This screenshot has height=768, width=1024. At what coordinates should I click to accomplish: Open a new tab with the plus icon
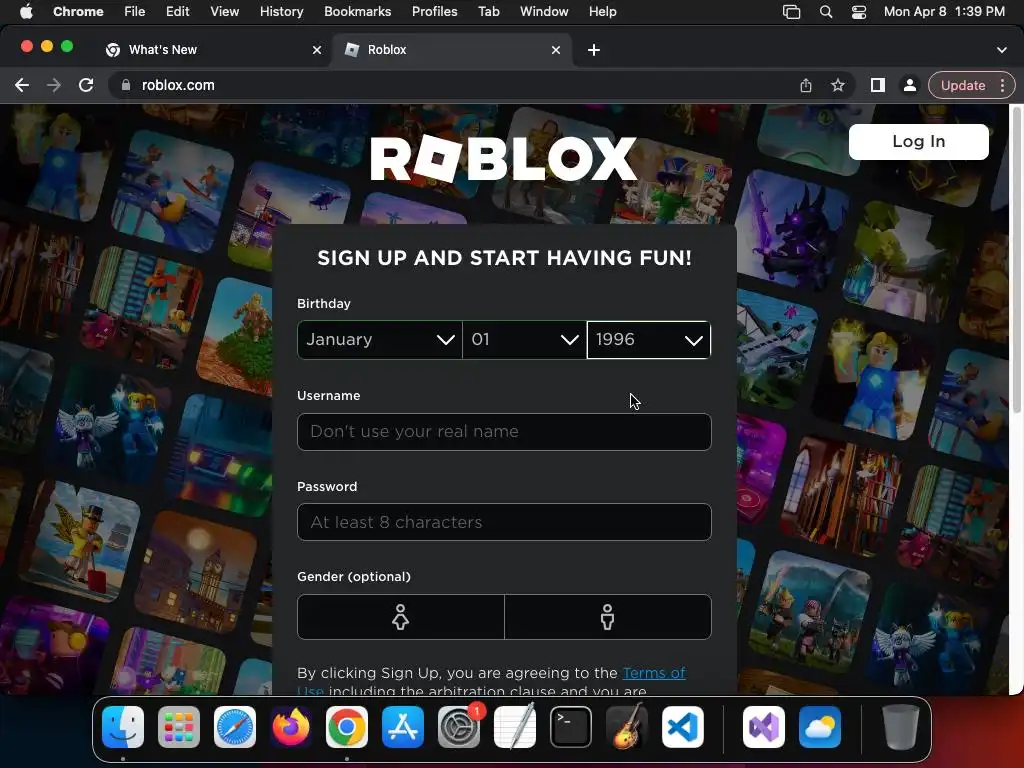point(594,50)
